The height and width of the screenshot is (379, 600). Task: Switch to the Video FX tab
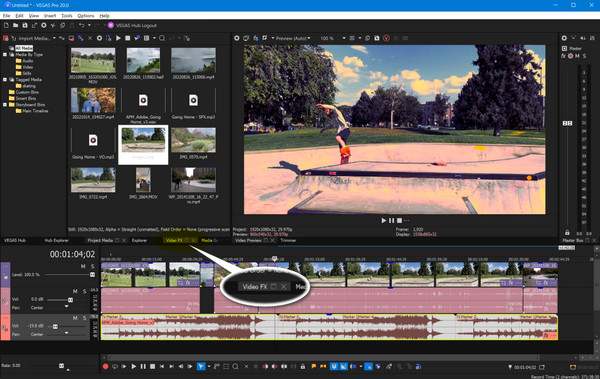174,240
